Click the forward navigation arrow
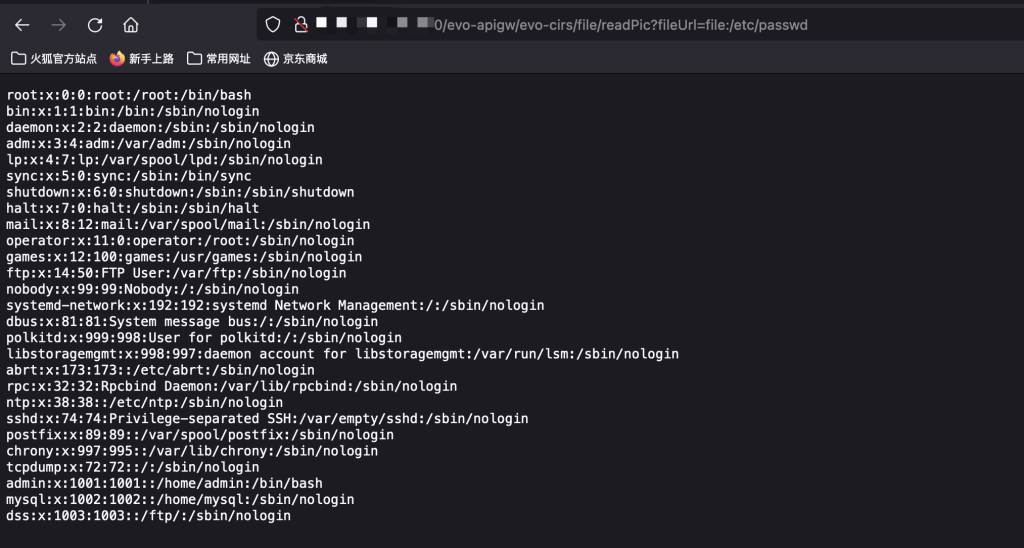 (x=59, y=25)
